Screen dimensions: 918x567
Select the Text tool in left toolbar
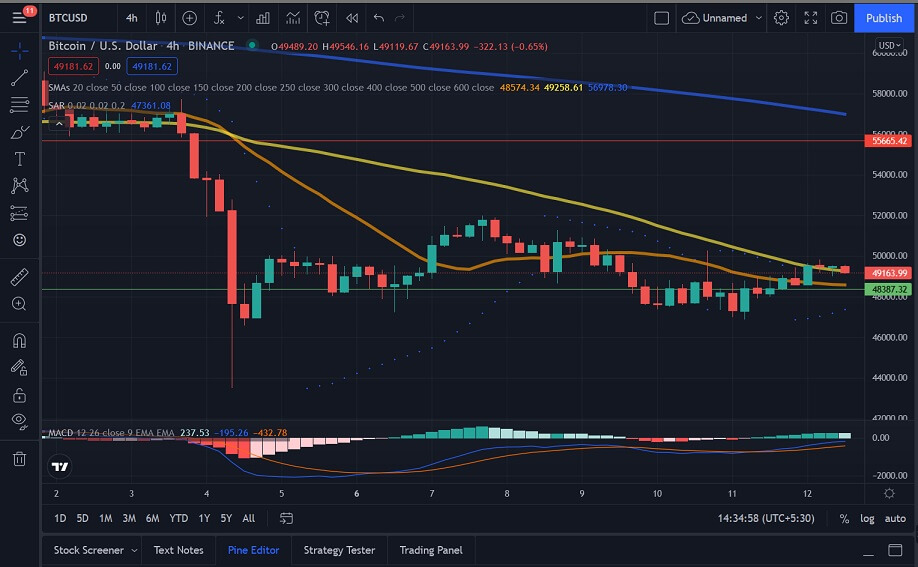(19, 159)
